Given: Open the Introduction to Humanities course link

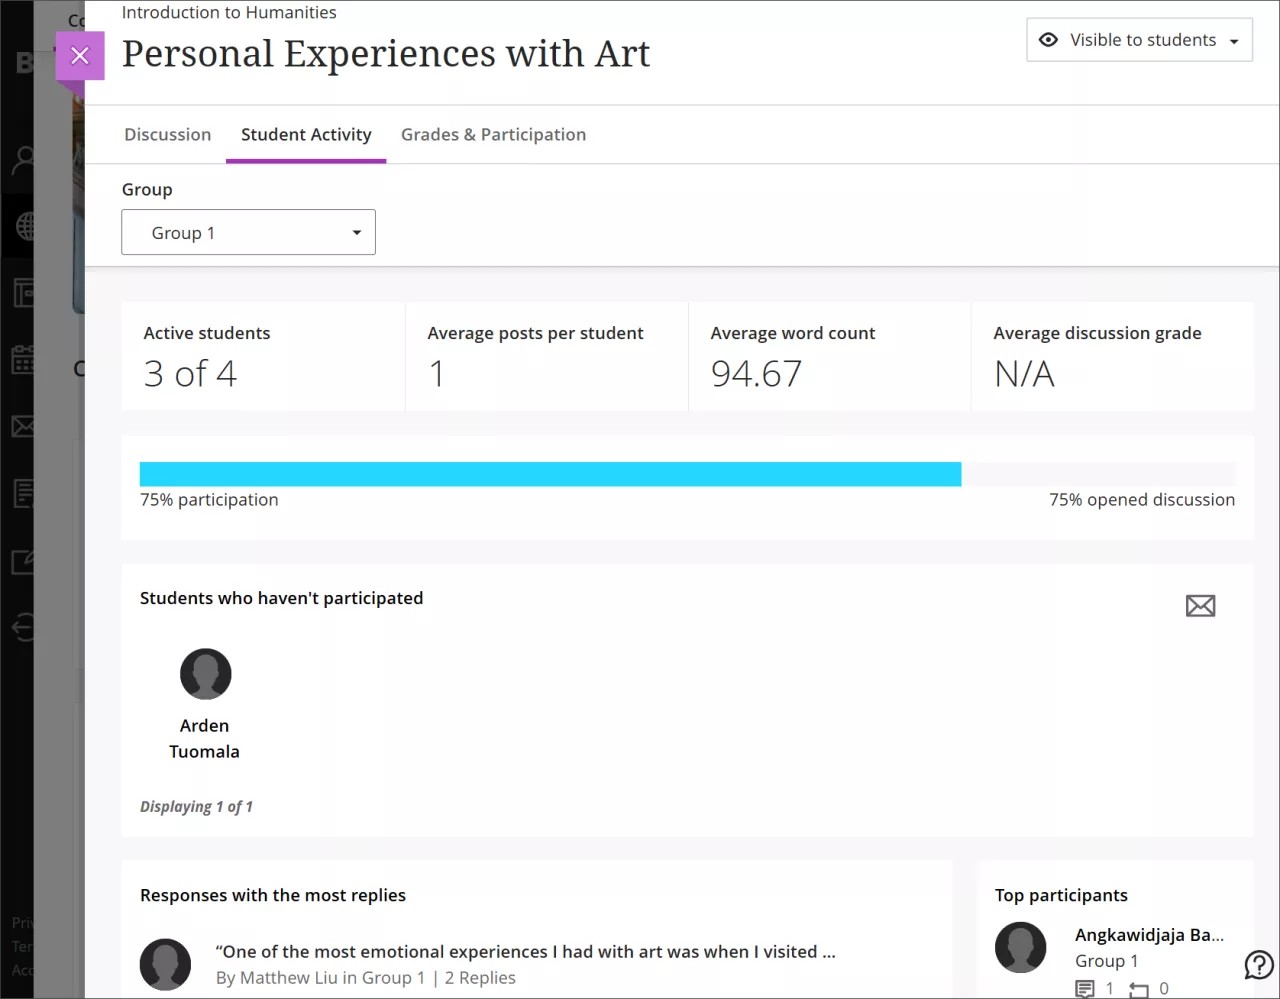Looking at the screenshot, I should 228,12.
